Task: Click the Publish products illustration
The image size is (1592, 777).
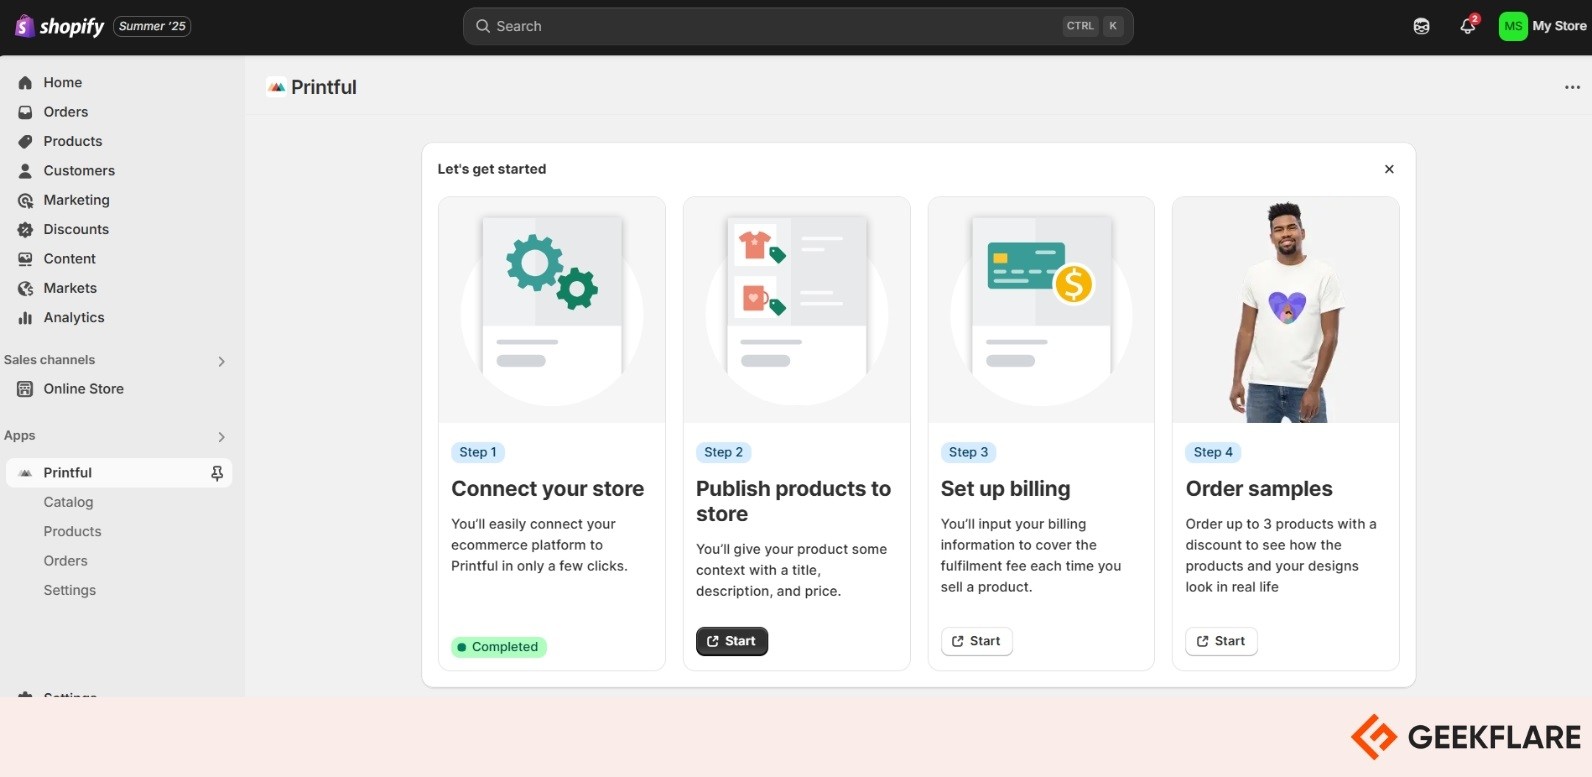Action: (x=797, y=310)
